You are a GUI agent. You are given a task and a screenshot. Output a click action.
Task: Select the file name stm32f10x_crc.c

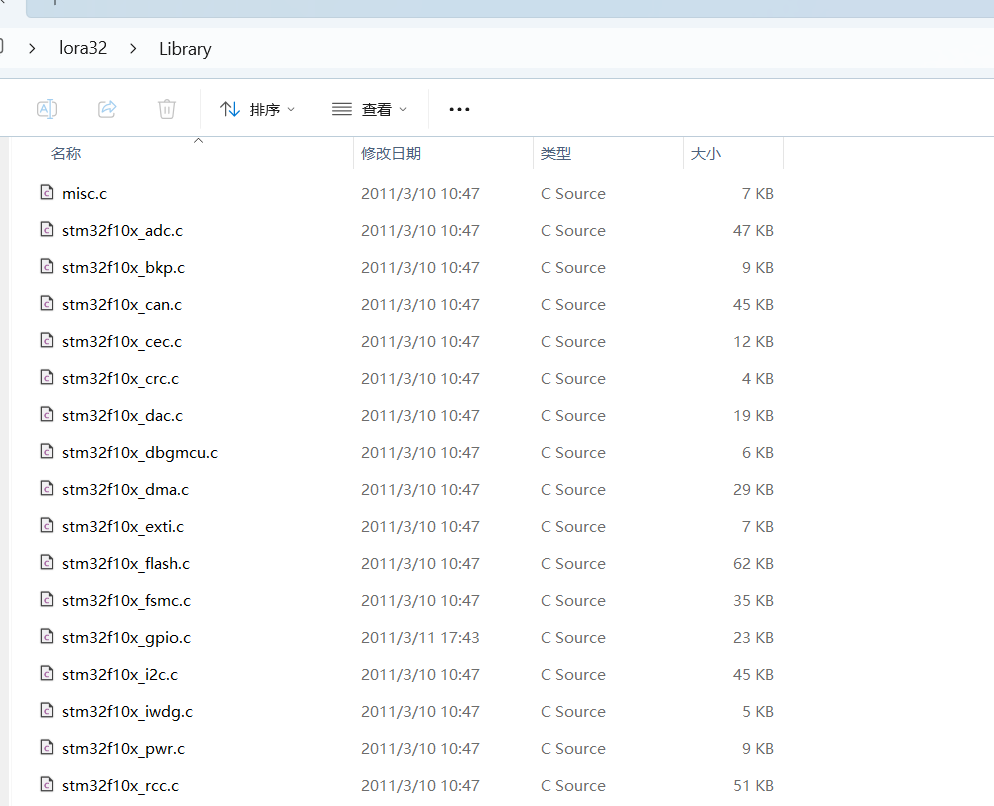120,379
